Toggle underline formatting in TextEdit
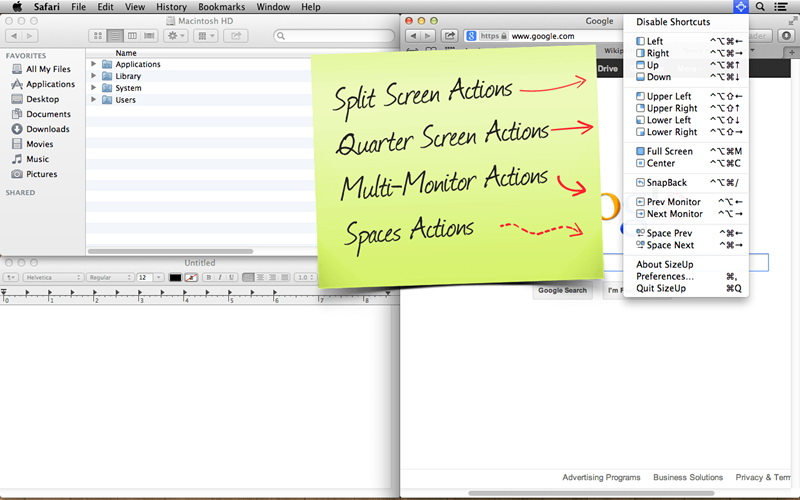Image resolution: width=800 pixels, height=500 pixels. (230, 277)
